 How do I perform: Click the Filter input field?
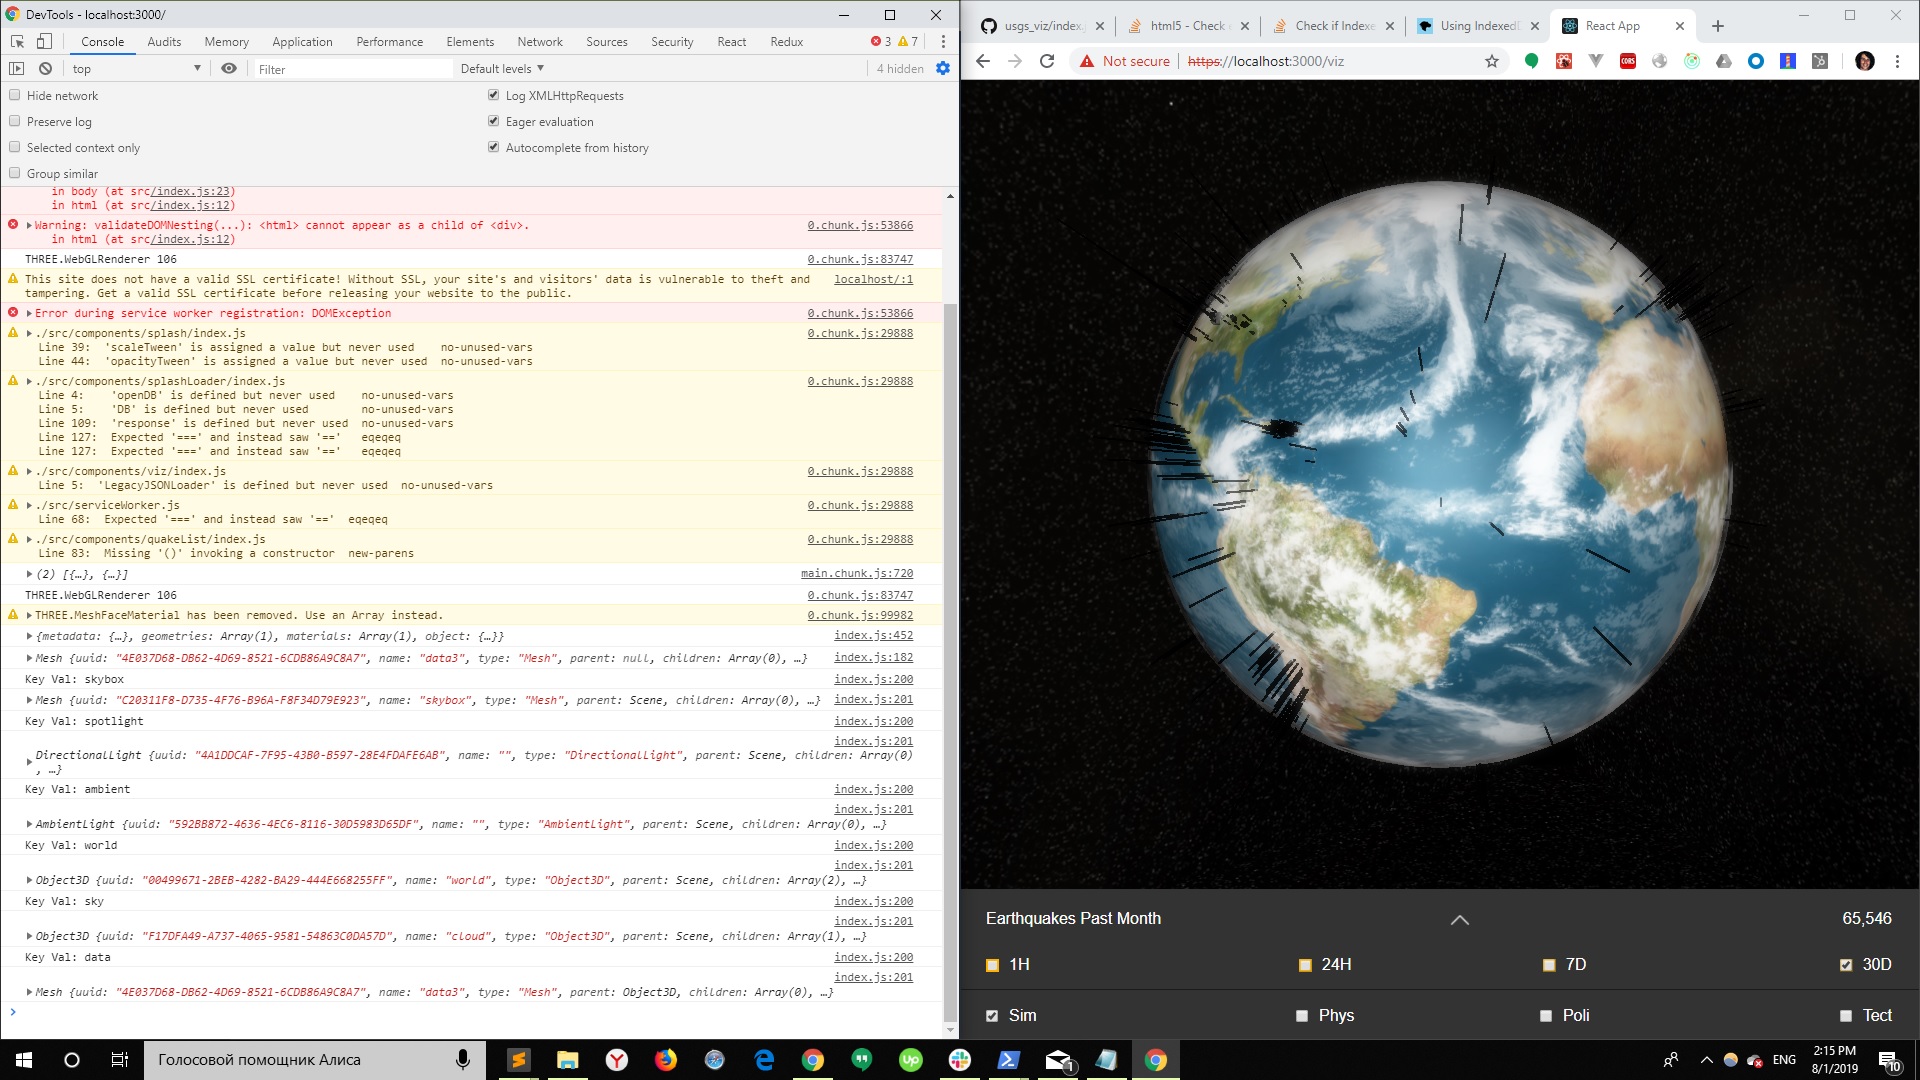coord(350,69)
